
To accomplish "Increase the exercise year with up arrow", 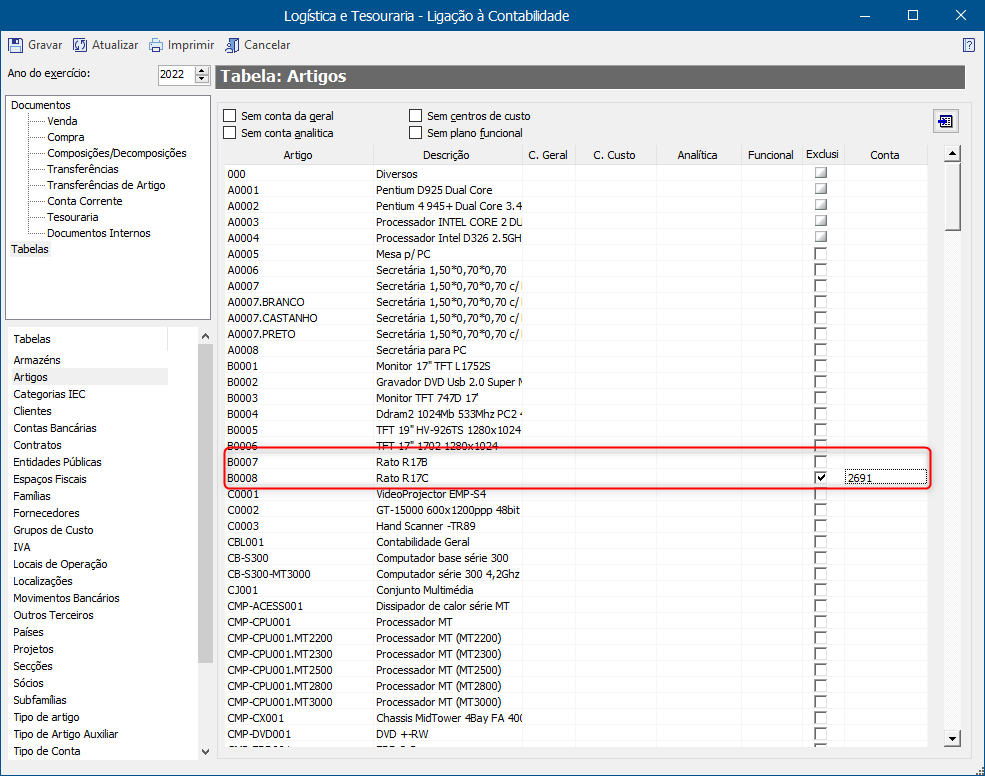I will [x=202, y=70].
